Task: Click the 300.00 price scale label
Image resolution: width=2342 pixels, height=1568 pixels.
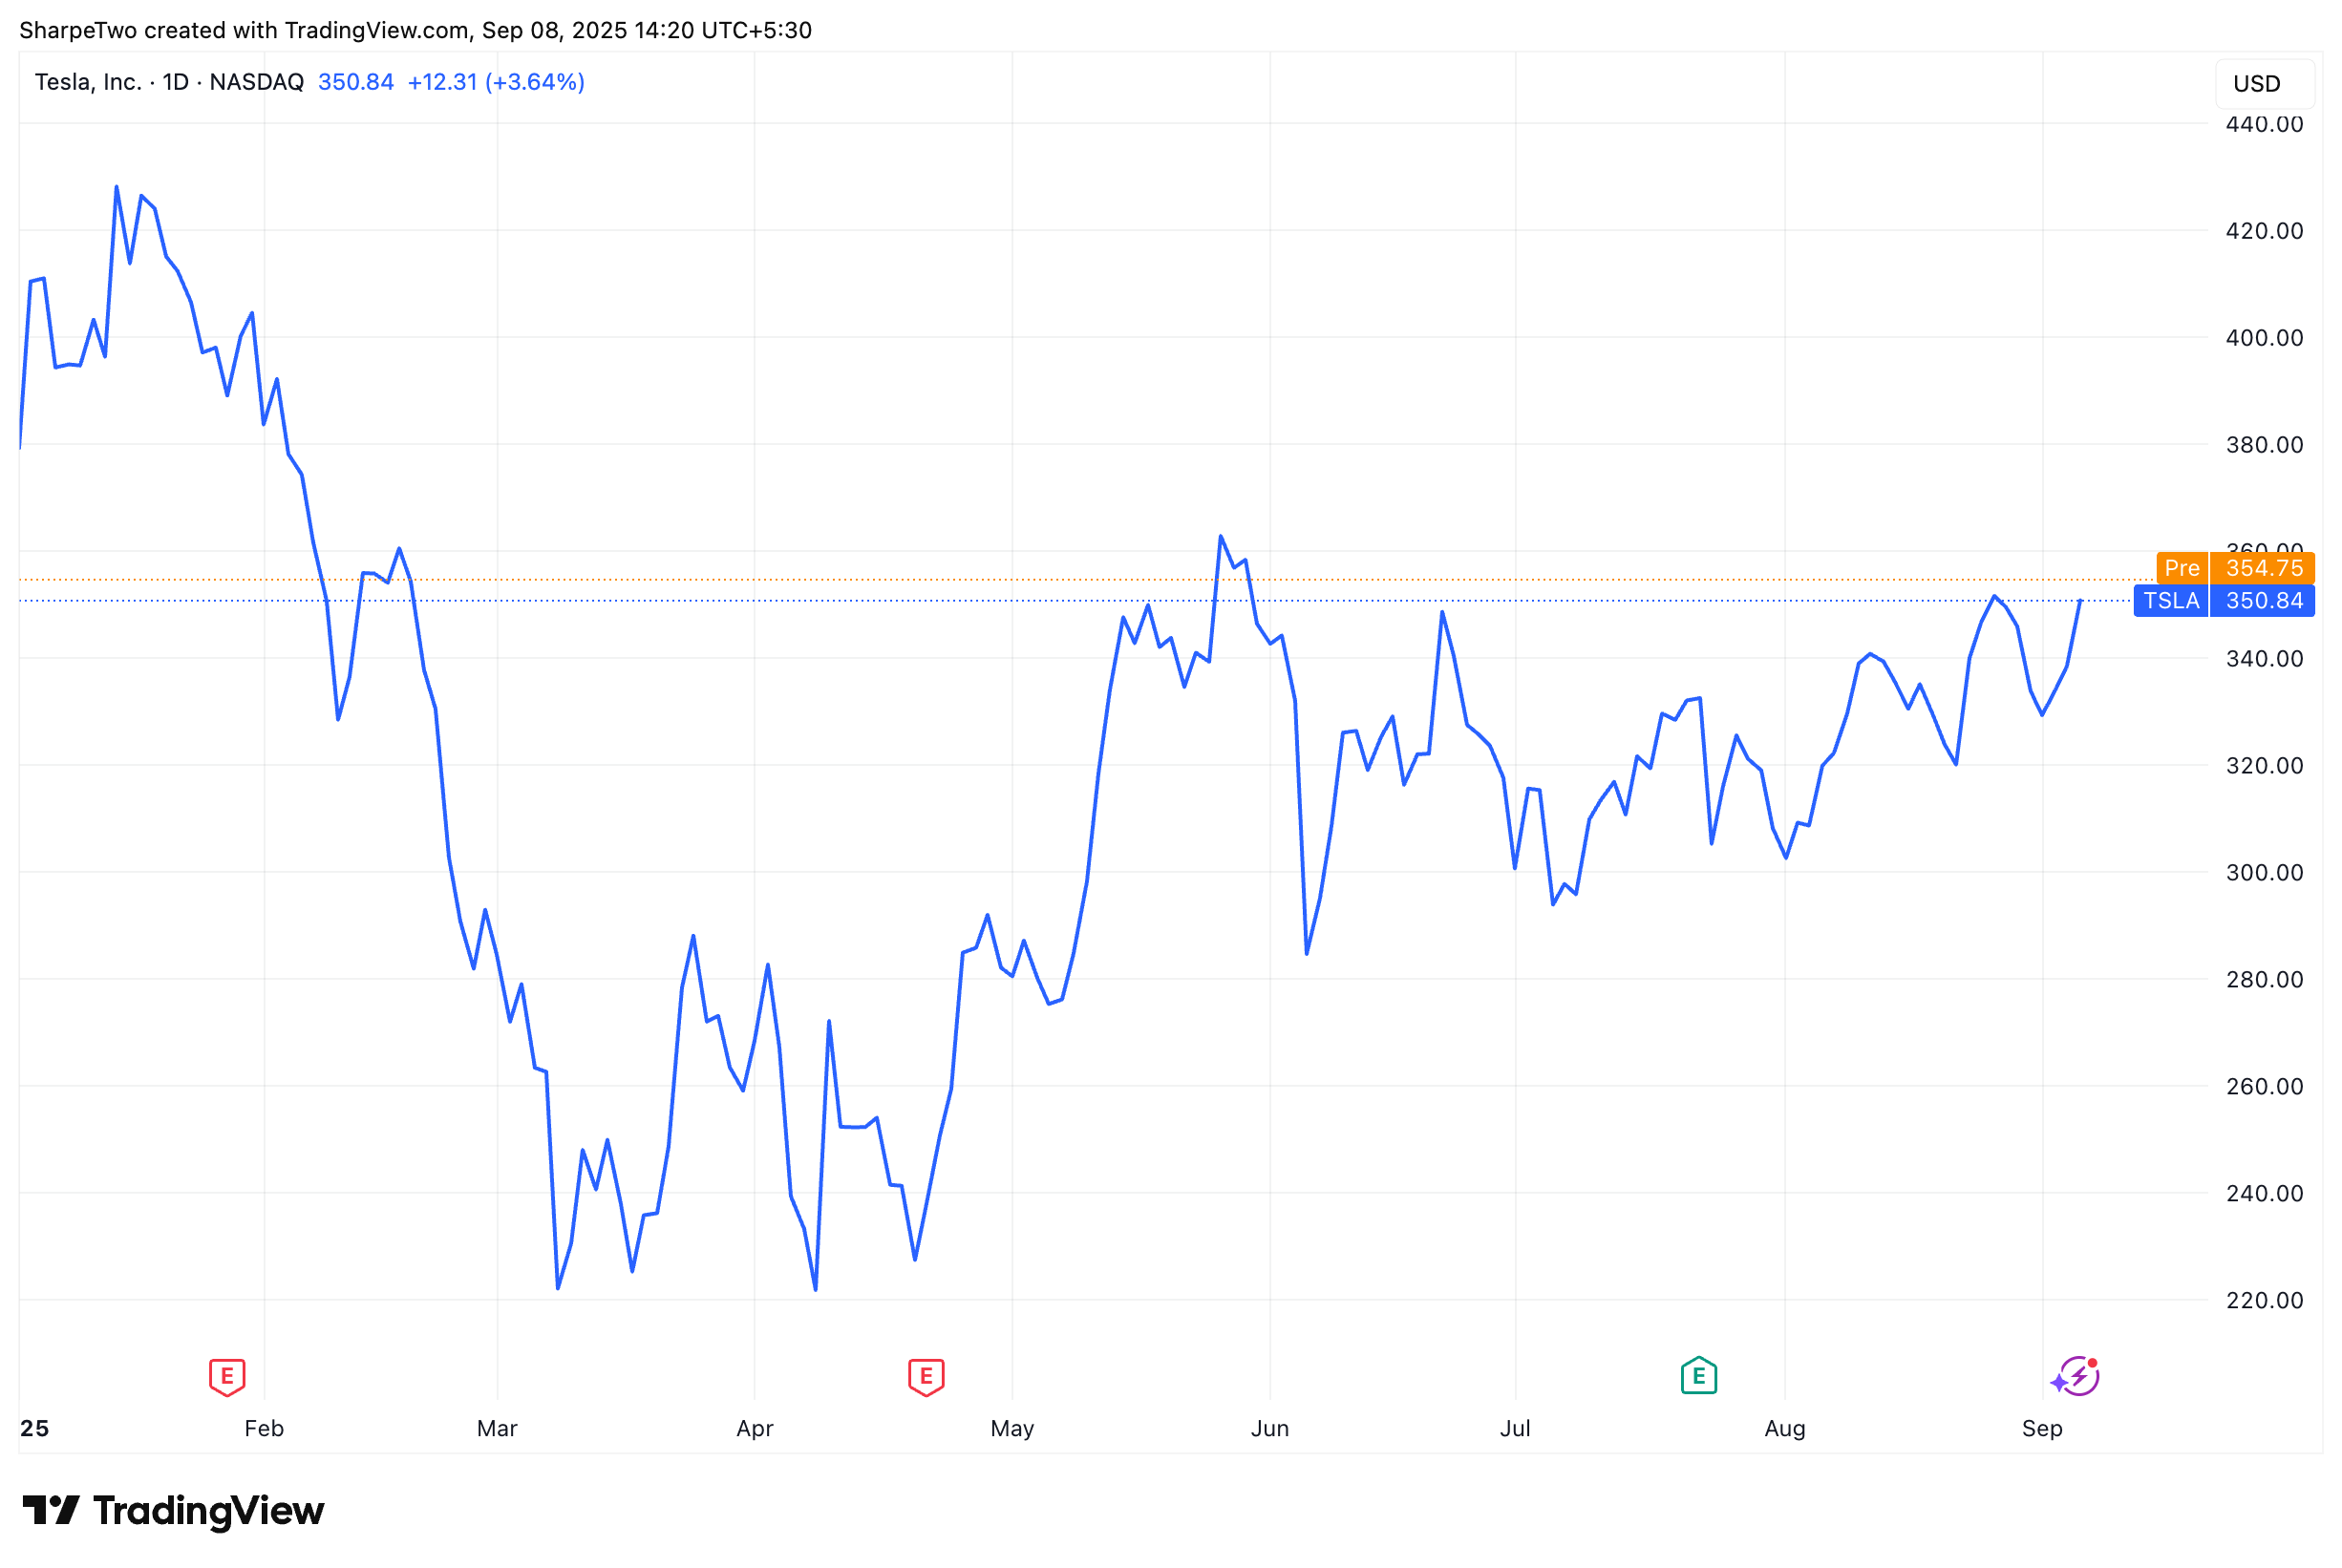Action: coord(2264,872)
